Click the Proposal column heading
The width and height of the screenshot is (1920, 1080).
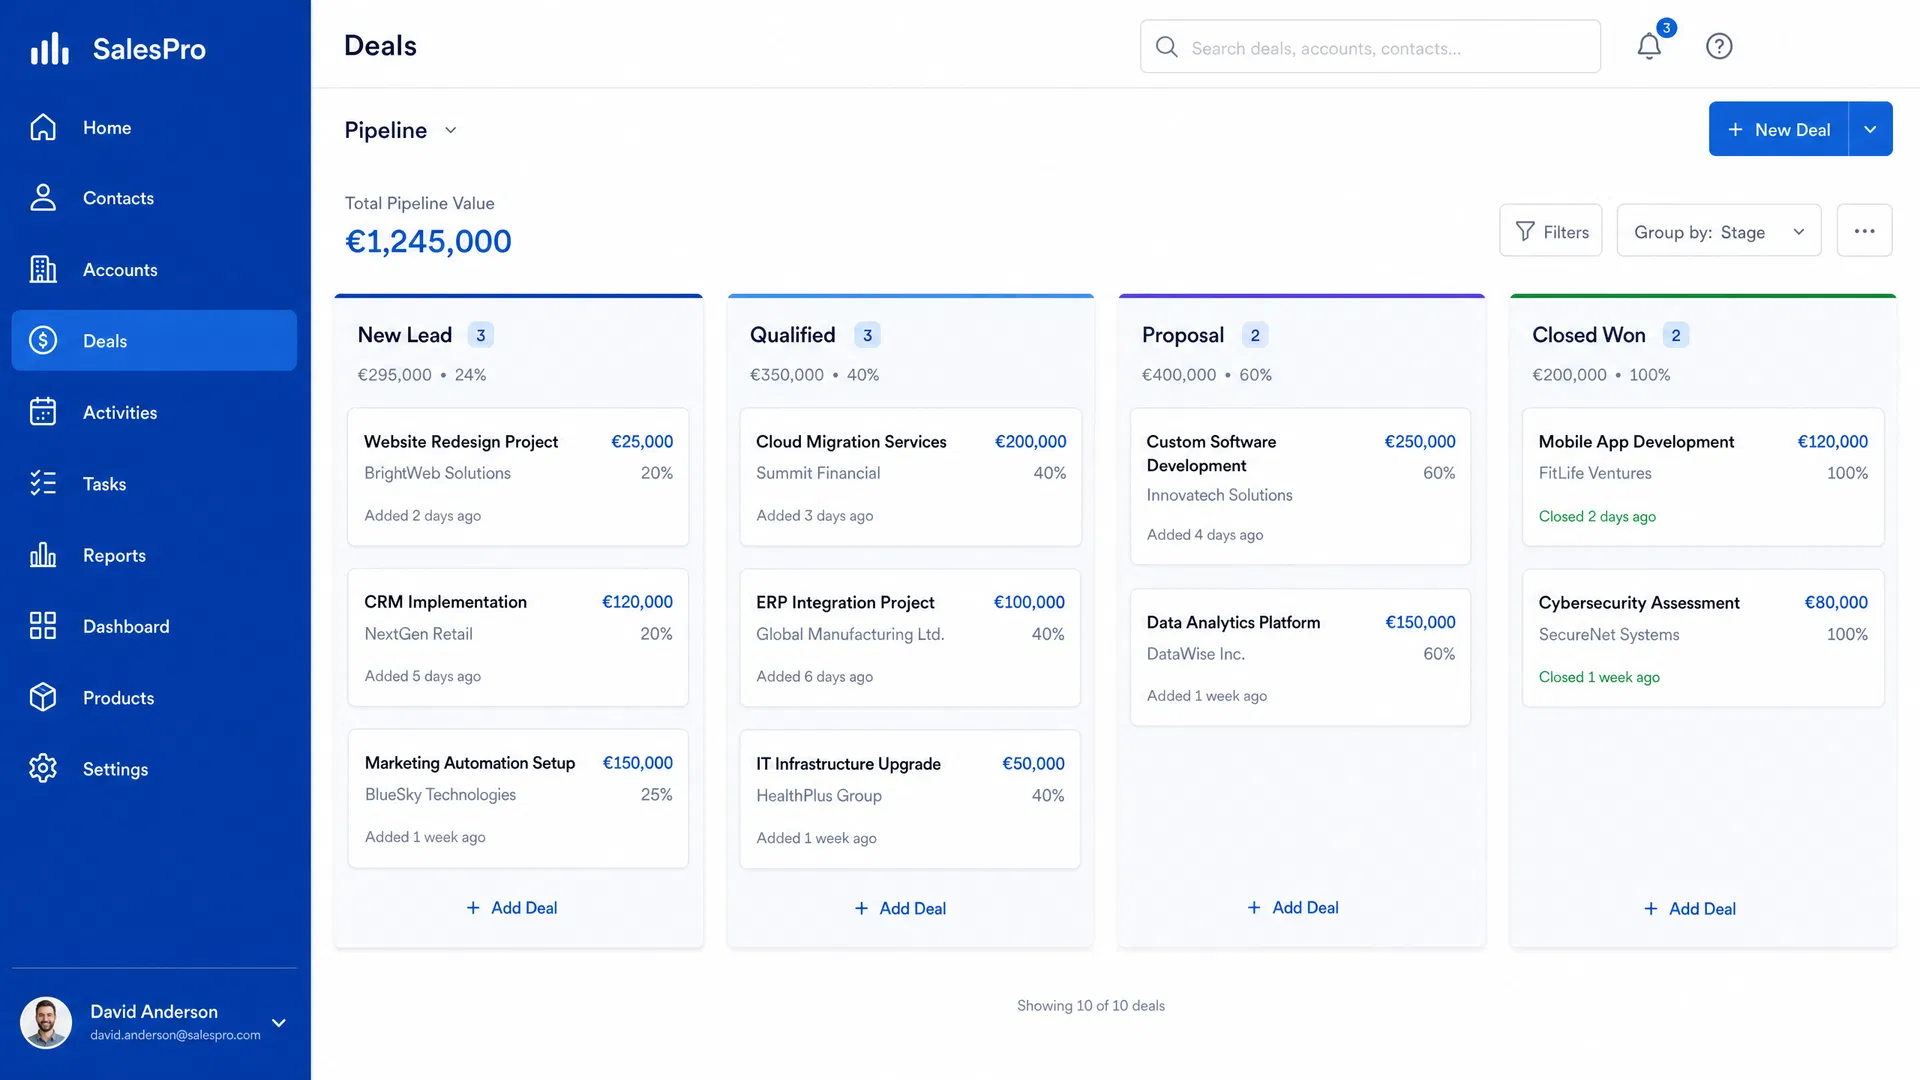1183,335
